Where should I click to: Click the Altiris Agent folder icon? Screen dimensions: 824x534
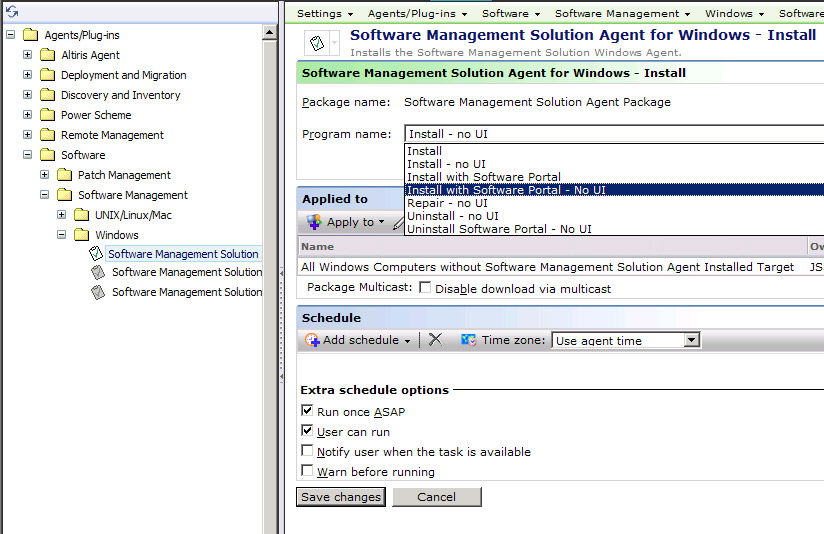tap(47, 55)
